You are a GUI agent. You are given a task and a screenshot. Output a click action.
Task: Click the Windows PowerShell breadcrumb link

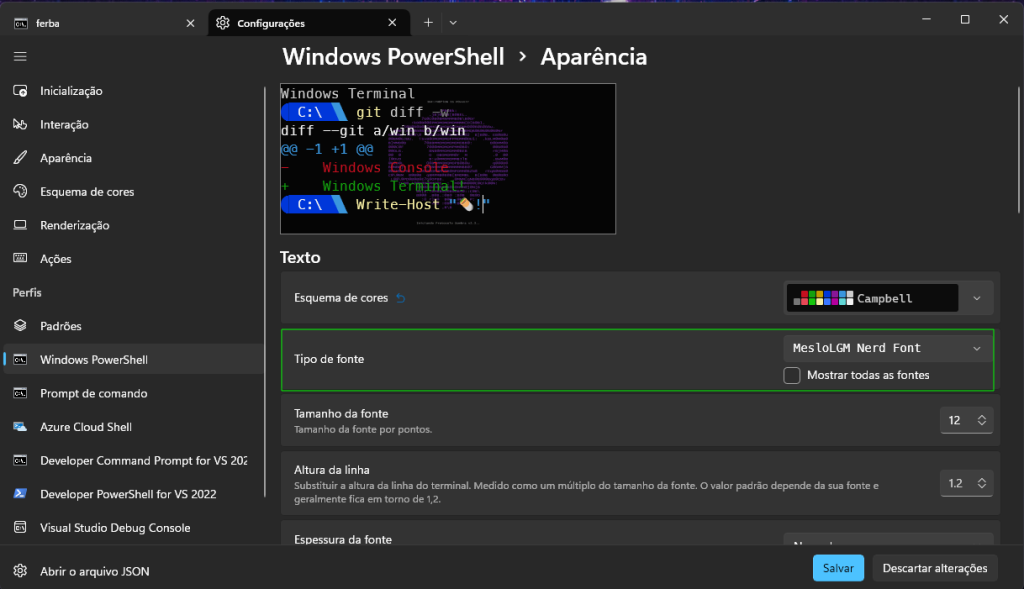click(x=393, y=57)
